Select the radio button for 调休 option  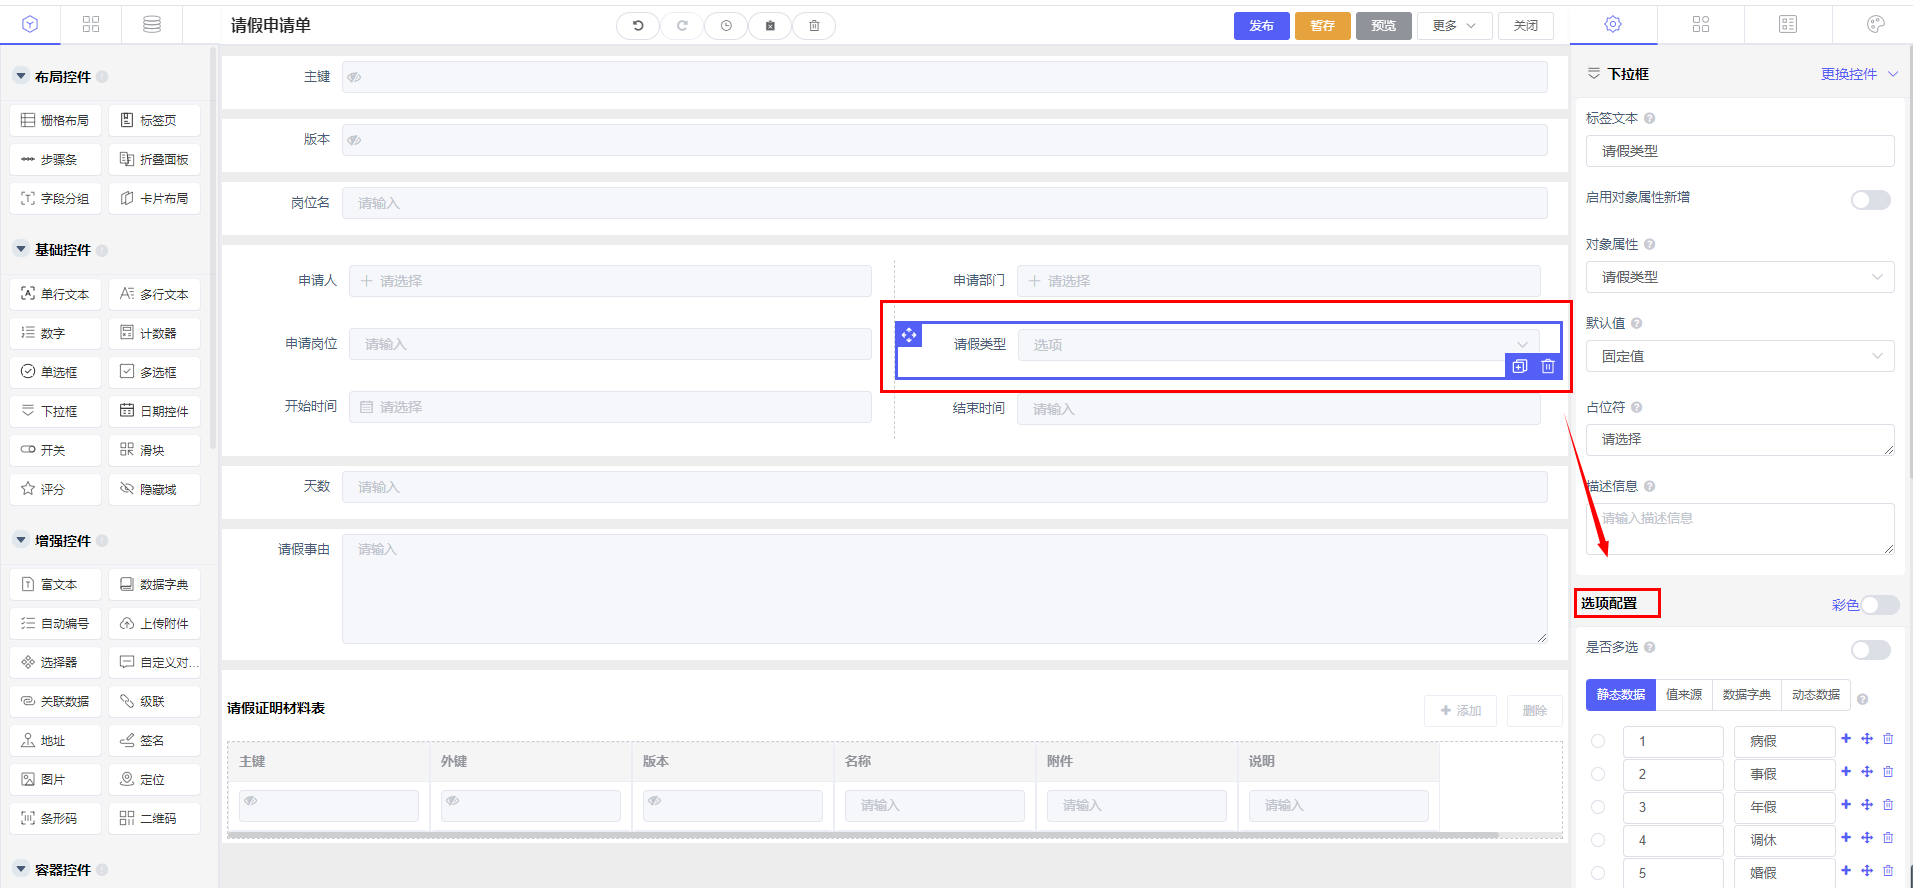click(x=1598, y=840)
